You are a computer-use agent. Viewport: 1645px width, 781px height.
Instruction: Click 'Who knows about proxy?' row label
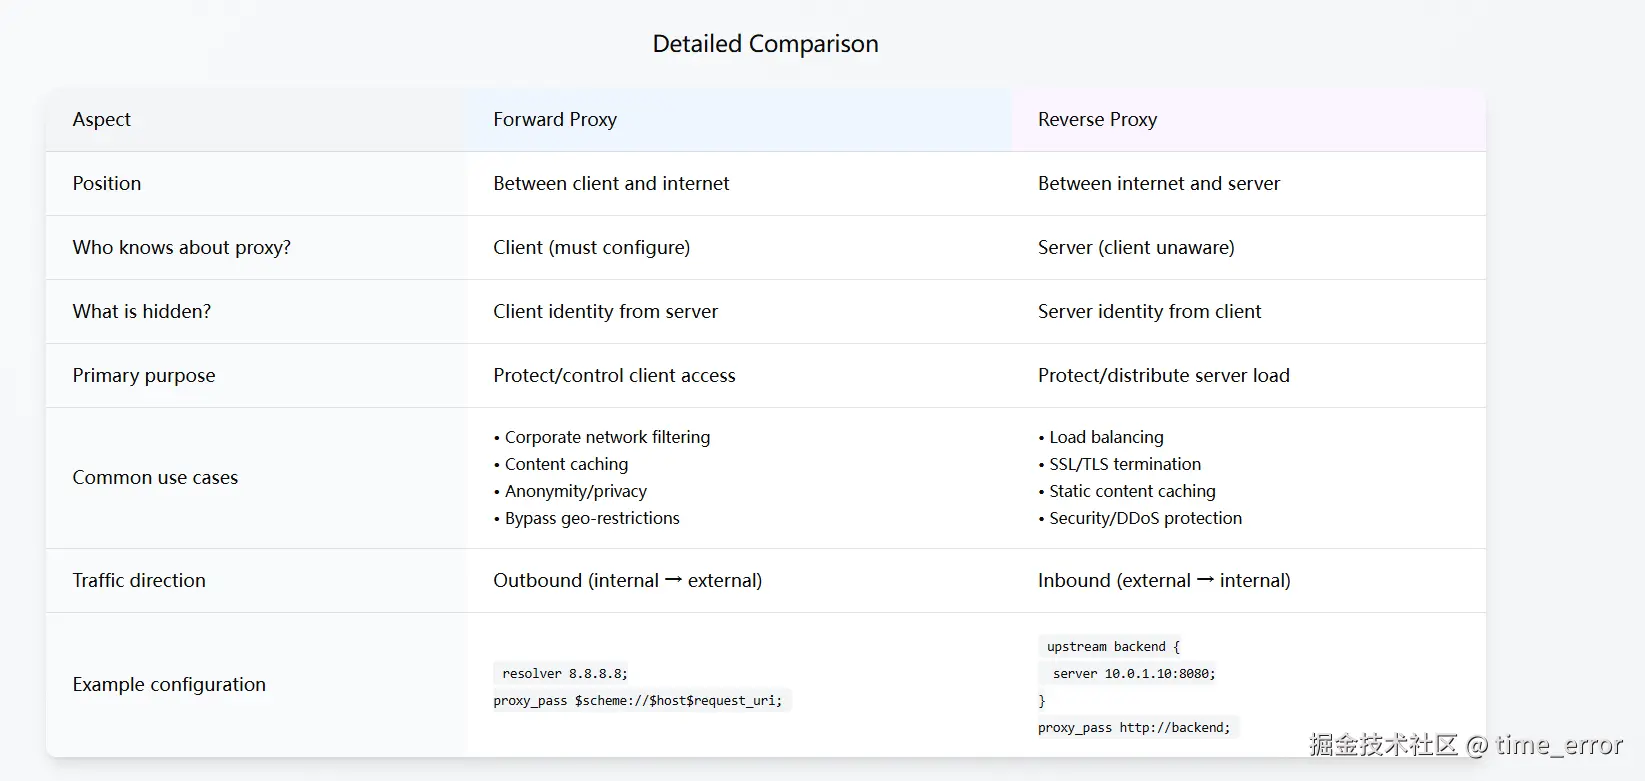click(x=181, y=247)
